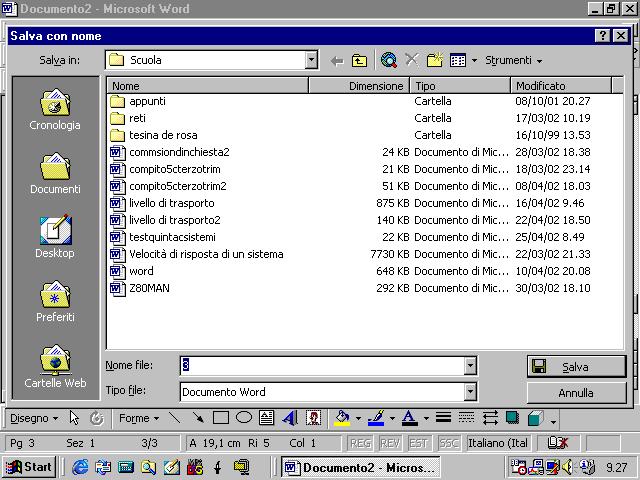Sort files by the Dimensione column header

pos(359,86)
